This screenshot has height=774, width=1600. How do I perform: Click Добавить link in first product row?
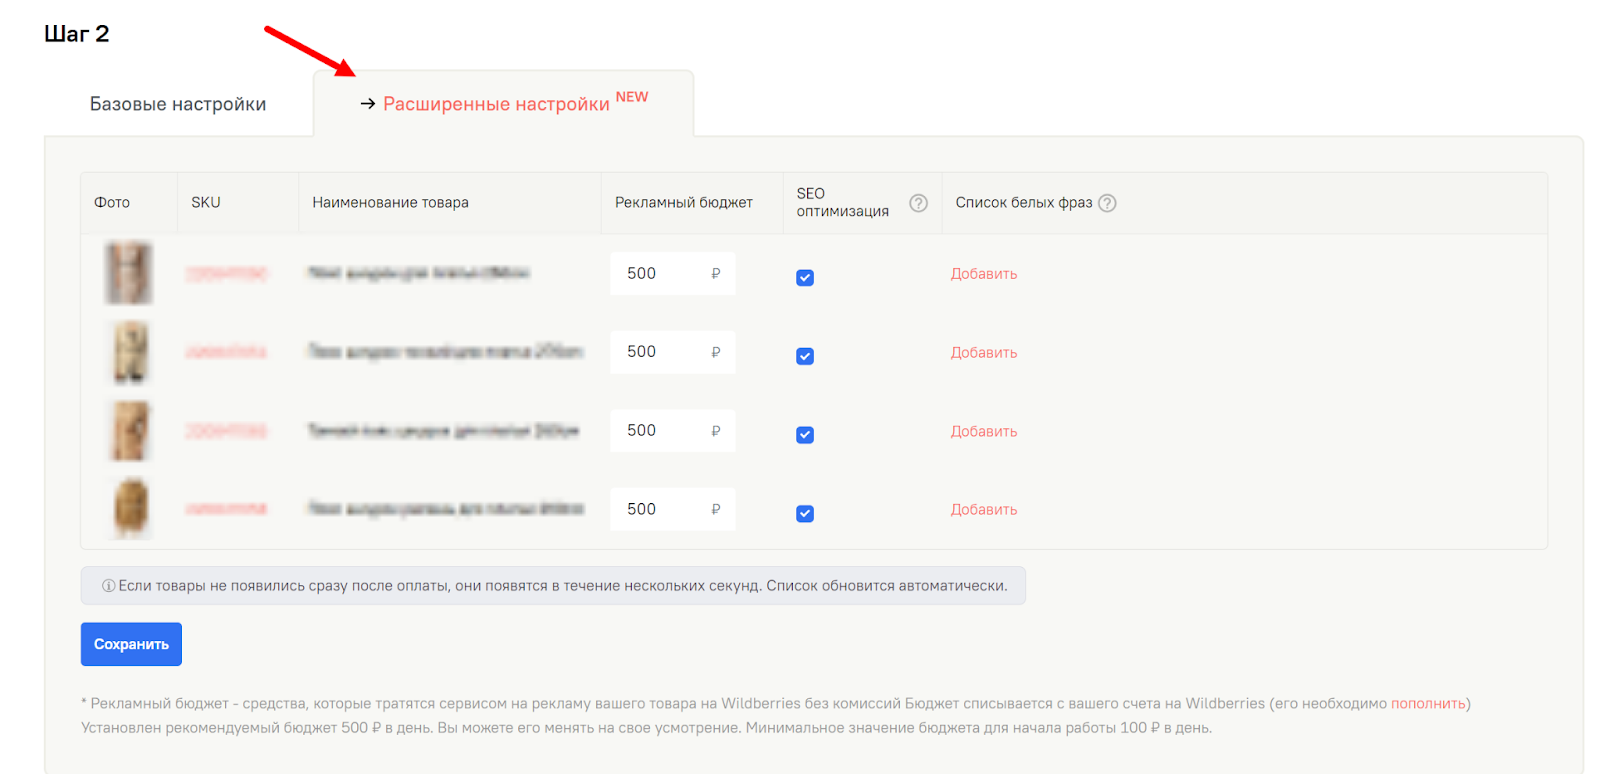point(983,274)
